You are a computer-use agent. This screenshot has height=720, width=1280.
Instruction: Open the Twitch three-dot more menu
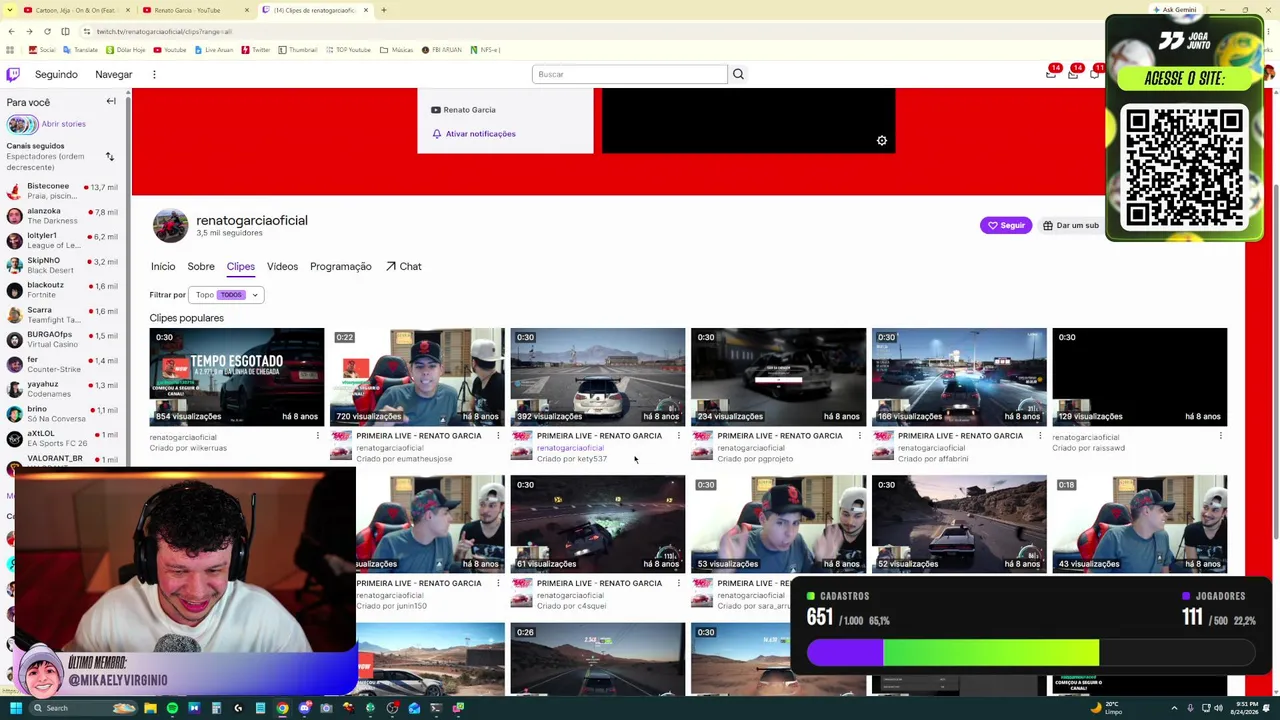154,74
